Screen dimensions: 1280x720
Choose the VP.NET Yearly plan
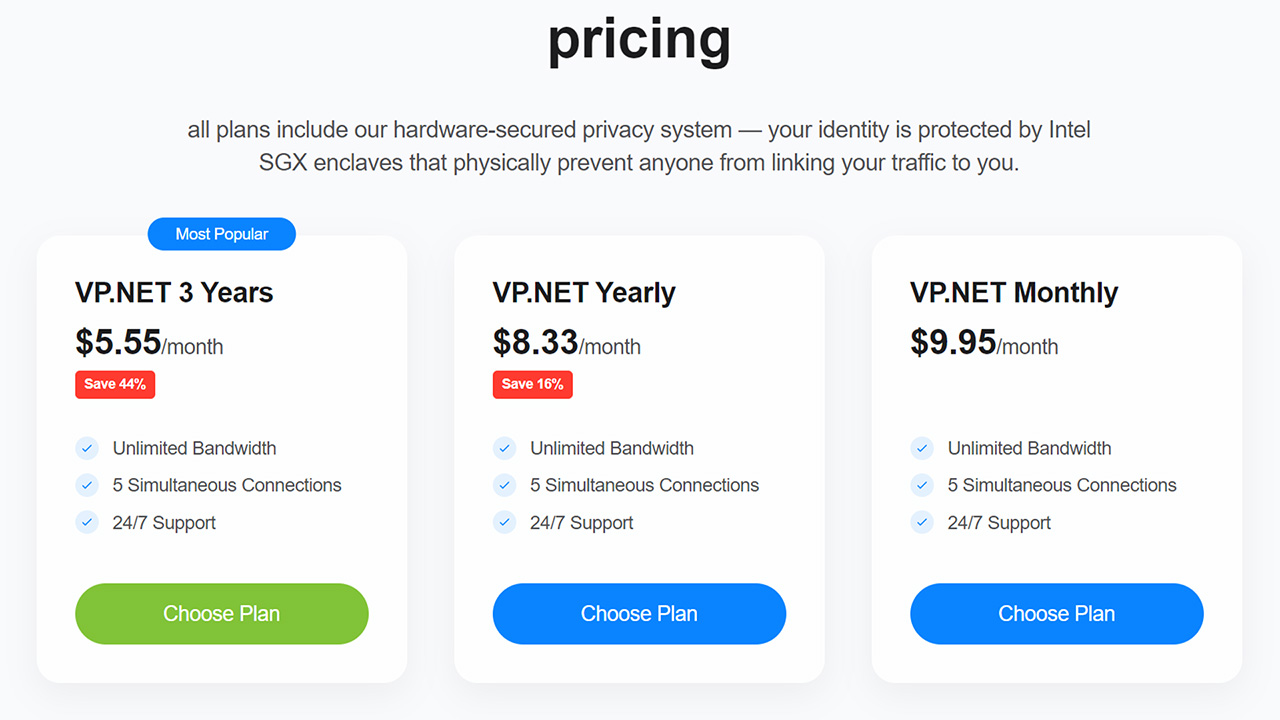[639, 614]
